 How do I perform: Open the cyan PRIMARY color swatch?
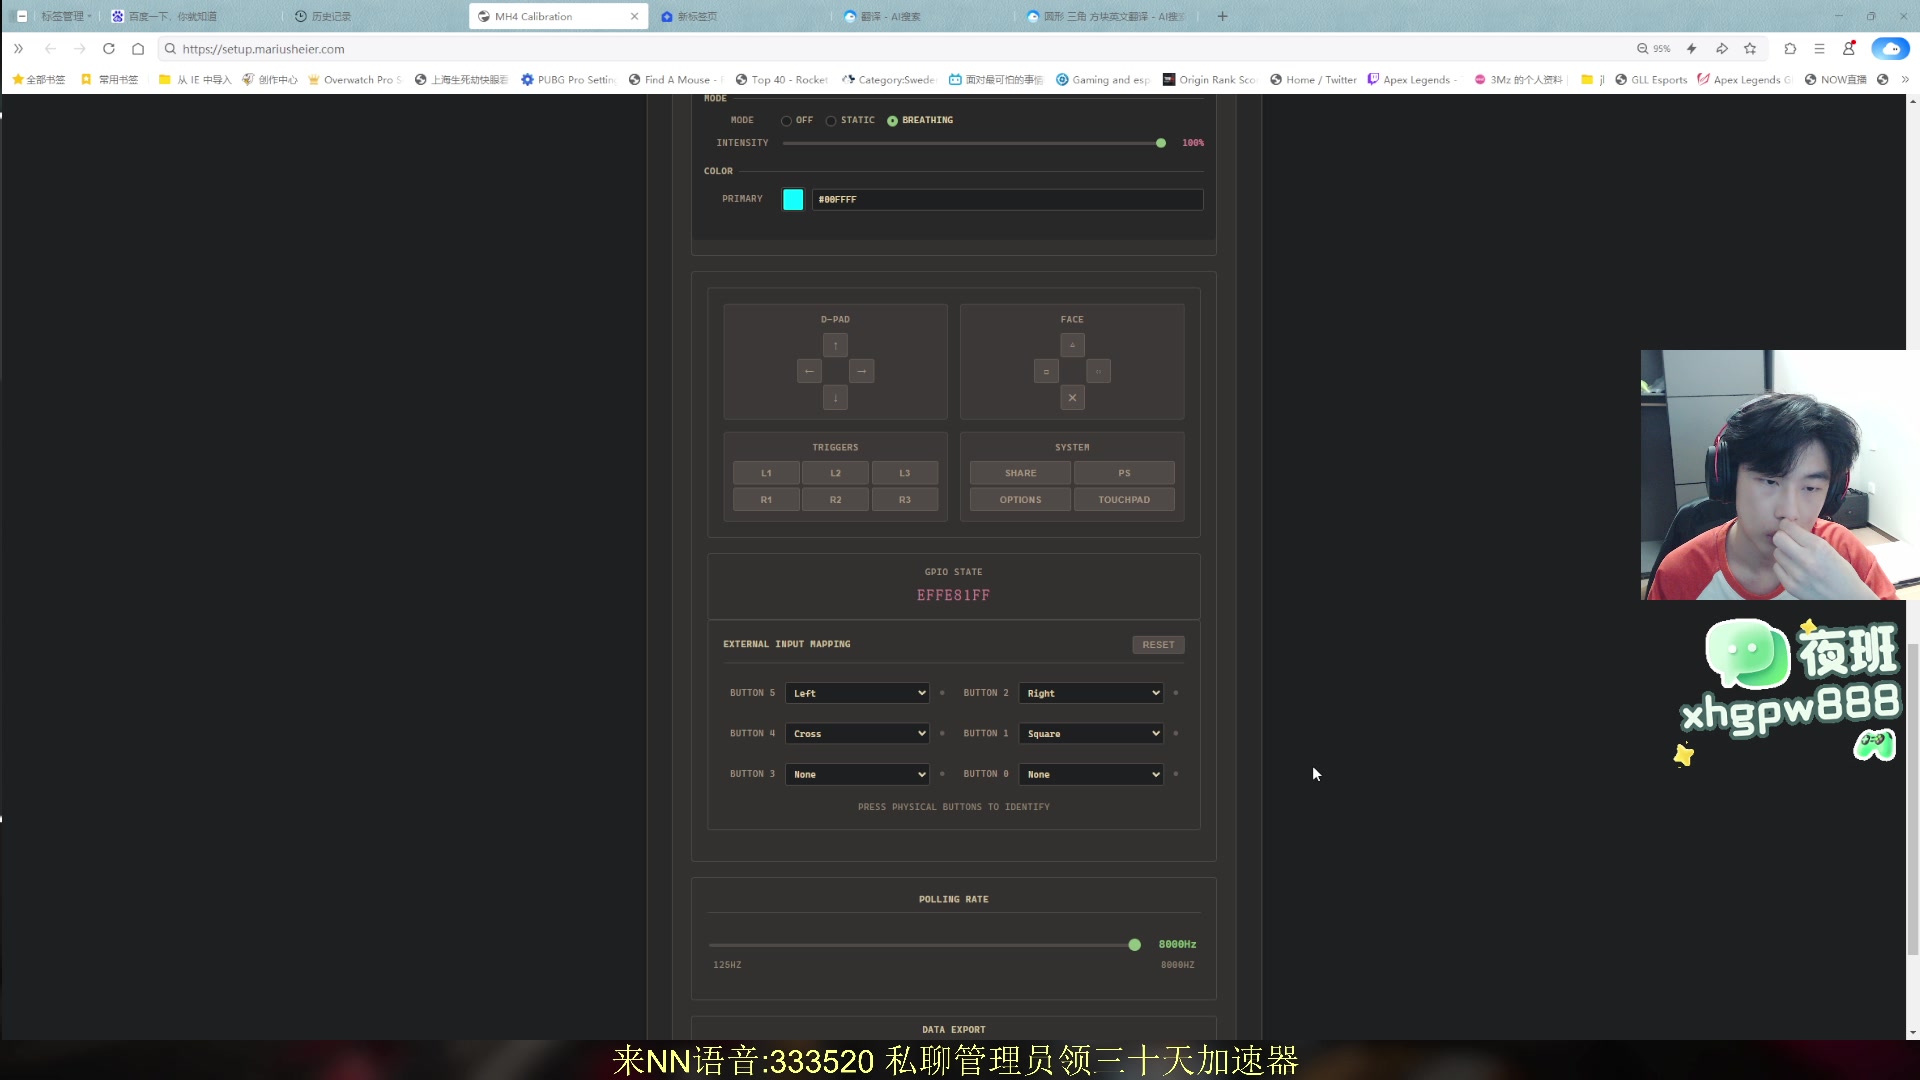tap(792, 199)
